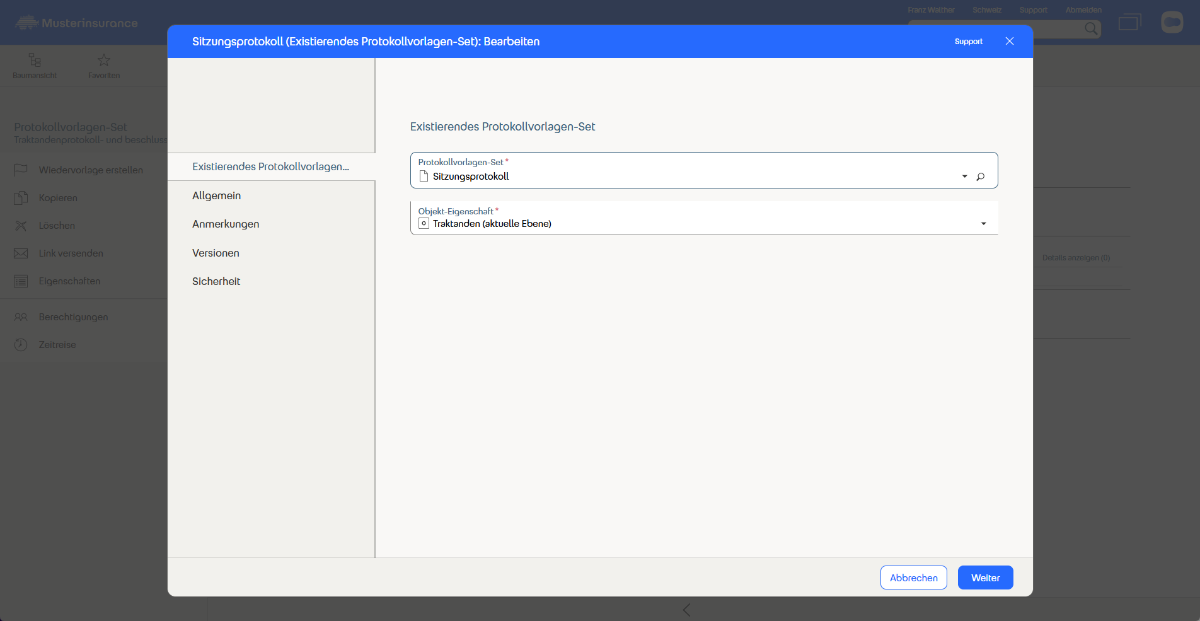
Task: Click the window stack icon in header
Action: click(1129, 22)
